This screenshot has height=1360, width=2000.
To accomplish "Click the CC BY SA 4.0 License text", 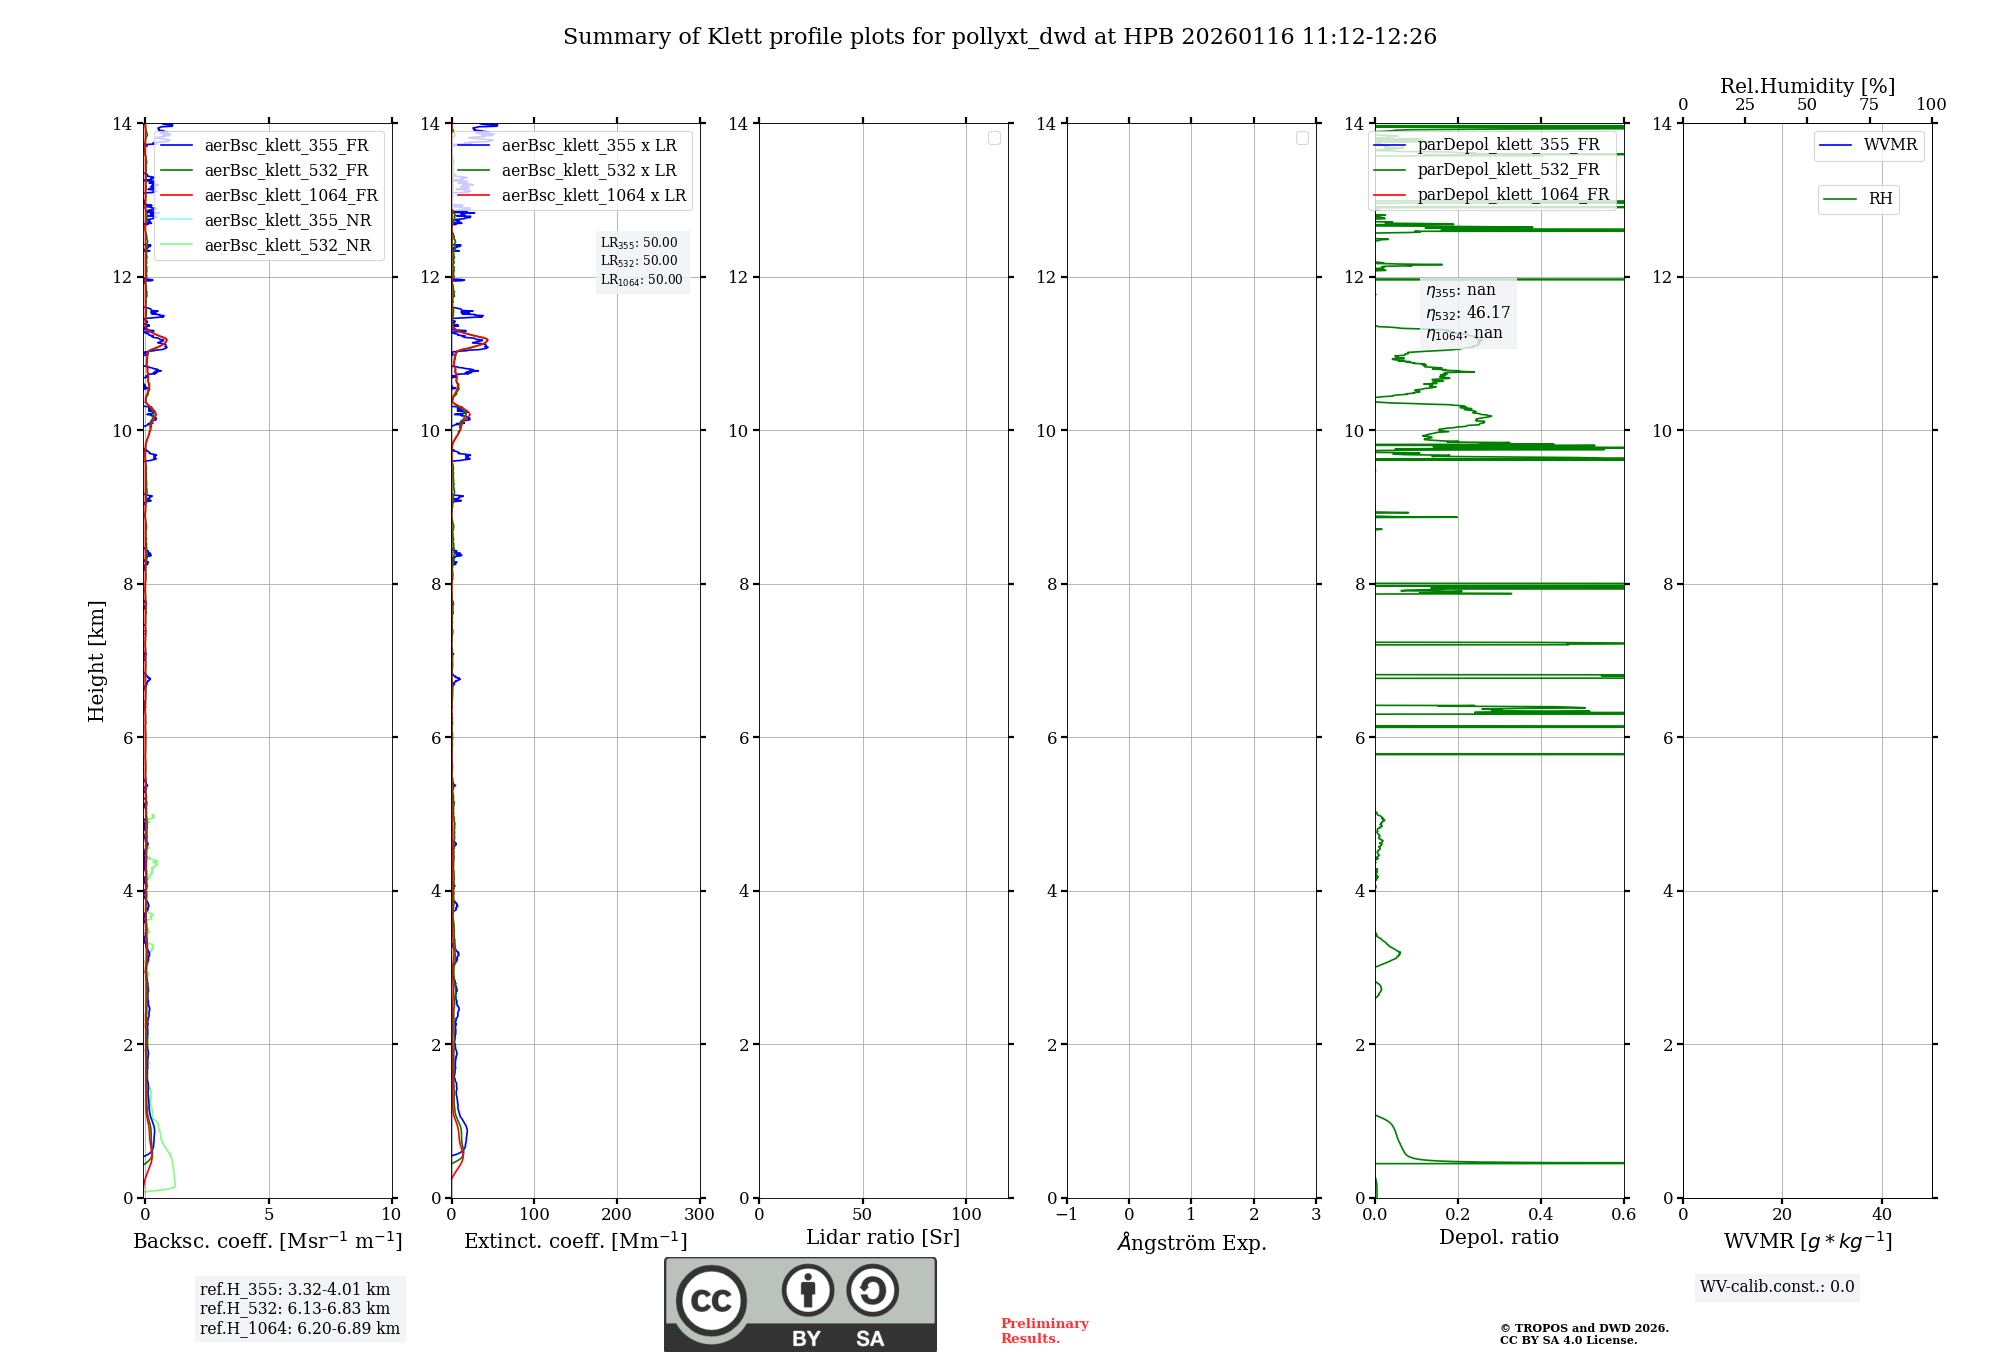I will point(1568,1340).
